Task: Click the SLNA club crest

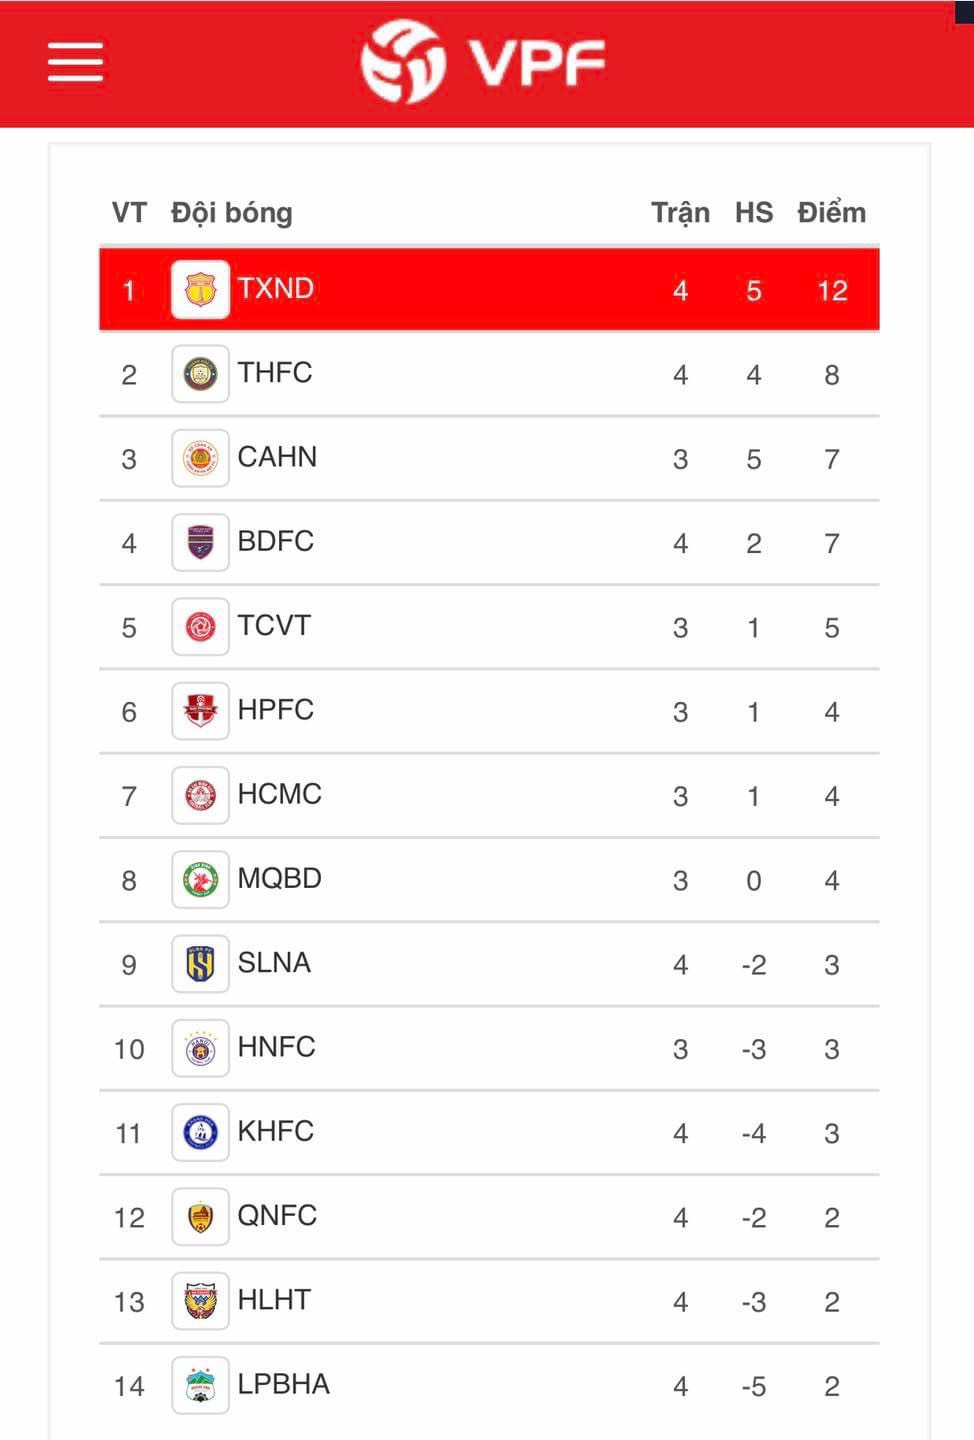Action: 200,964
